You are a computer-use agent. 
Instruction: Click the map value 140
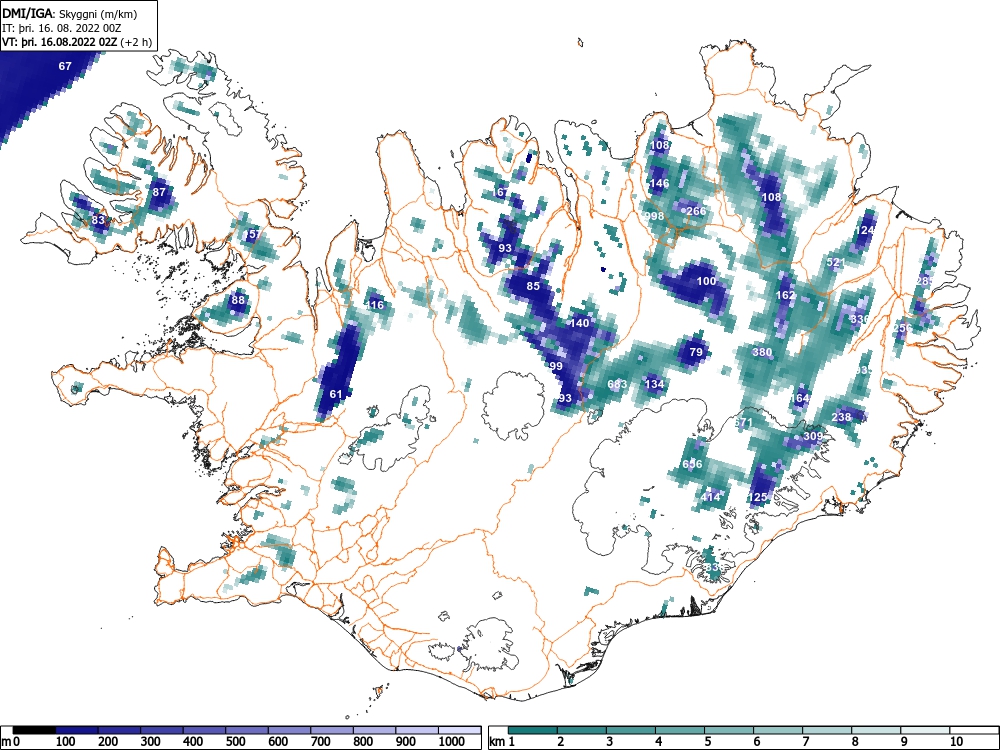click(x=579, y=323)
